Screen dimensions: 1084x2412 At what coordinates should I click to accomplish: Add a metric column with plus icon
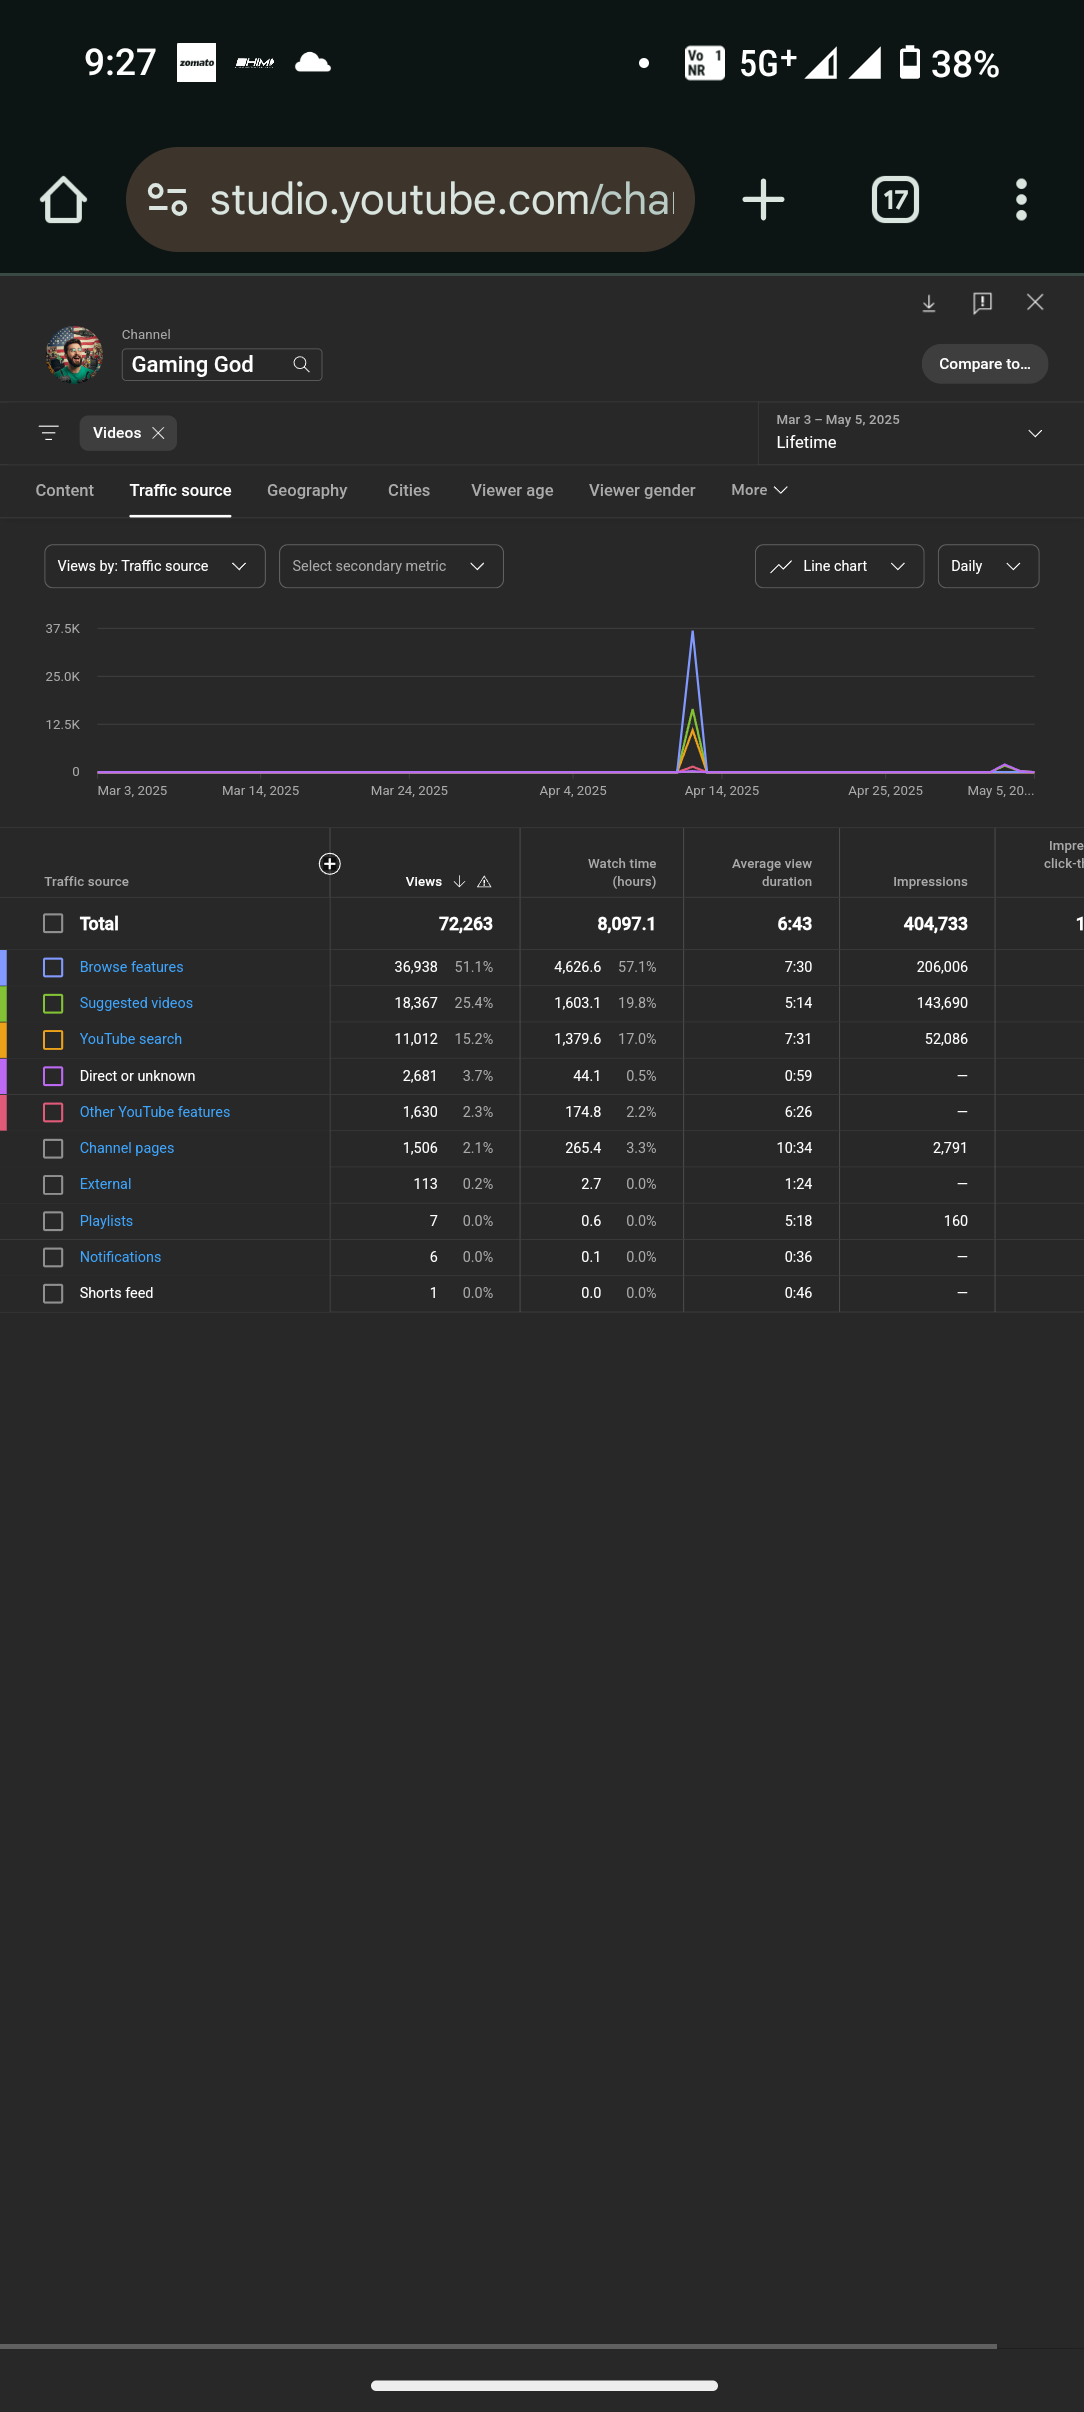click(329, 864)
